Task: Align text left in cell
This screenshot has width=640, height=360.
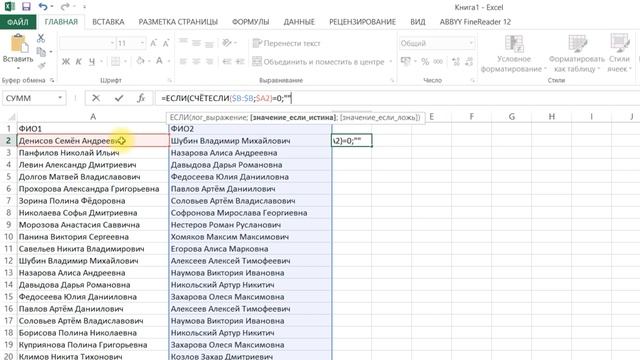Action: 183,62
